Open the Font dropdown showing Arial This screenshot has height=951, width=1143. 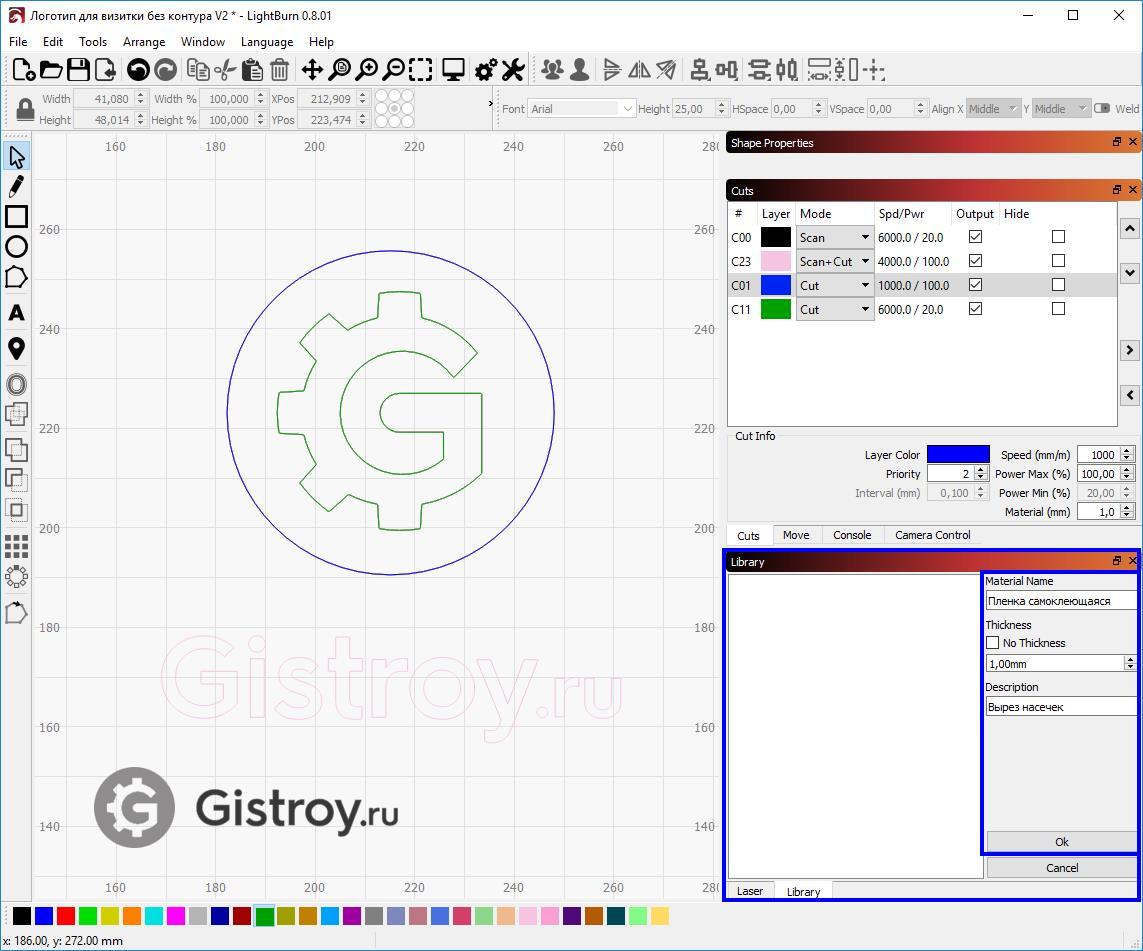coord(581,109)
